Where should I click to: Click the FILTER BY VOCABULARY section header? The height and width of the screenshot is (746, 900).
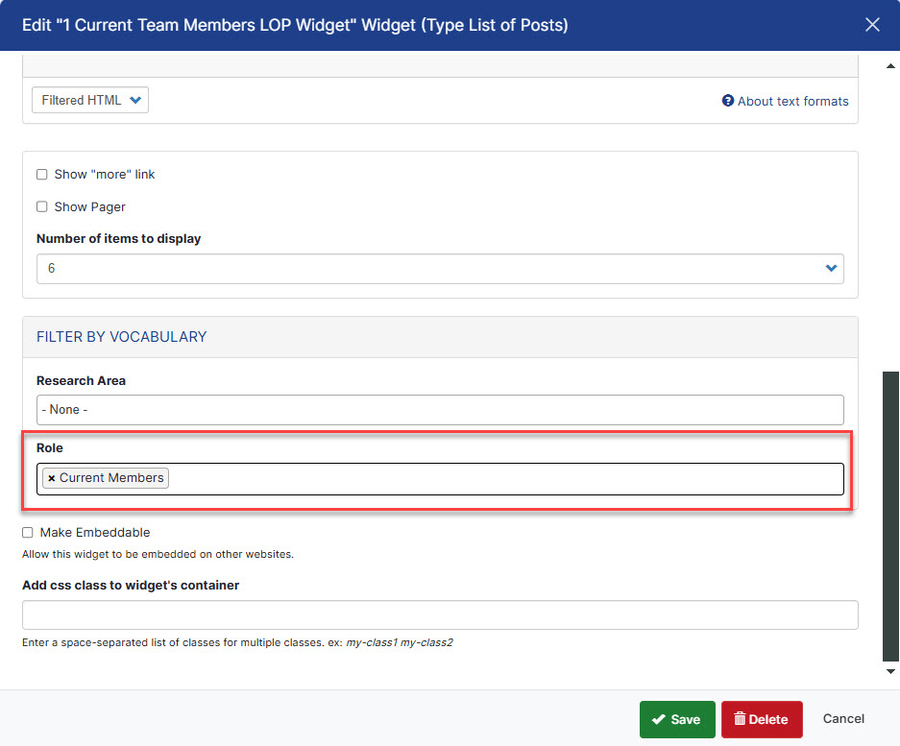121,337
